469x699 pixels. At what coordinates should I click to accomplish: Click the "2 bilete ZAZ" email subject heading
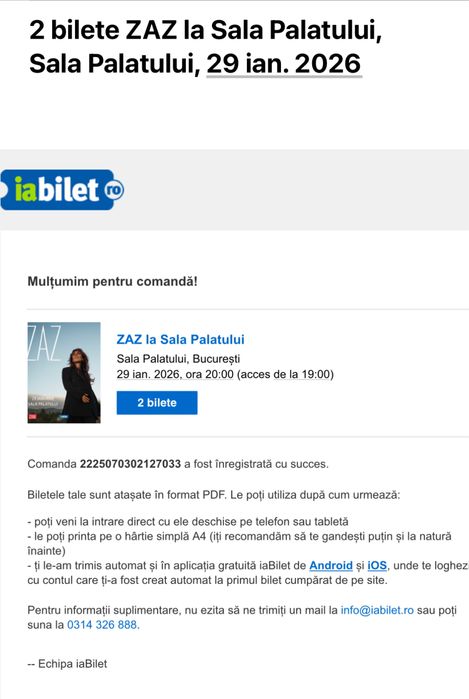pos(205,47)
